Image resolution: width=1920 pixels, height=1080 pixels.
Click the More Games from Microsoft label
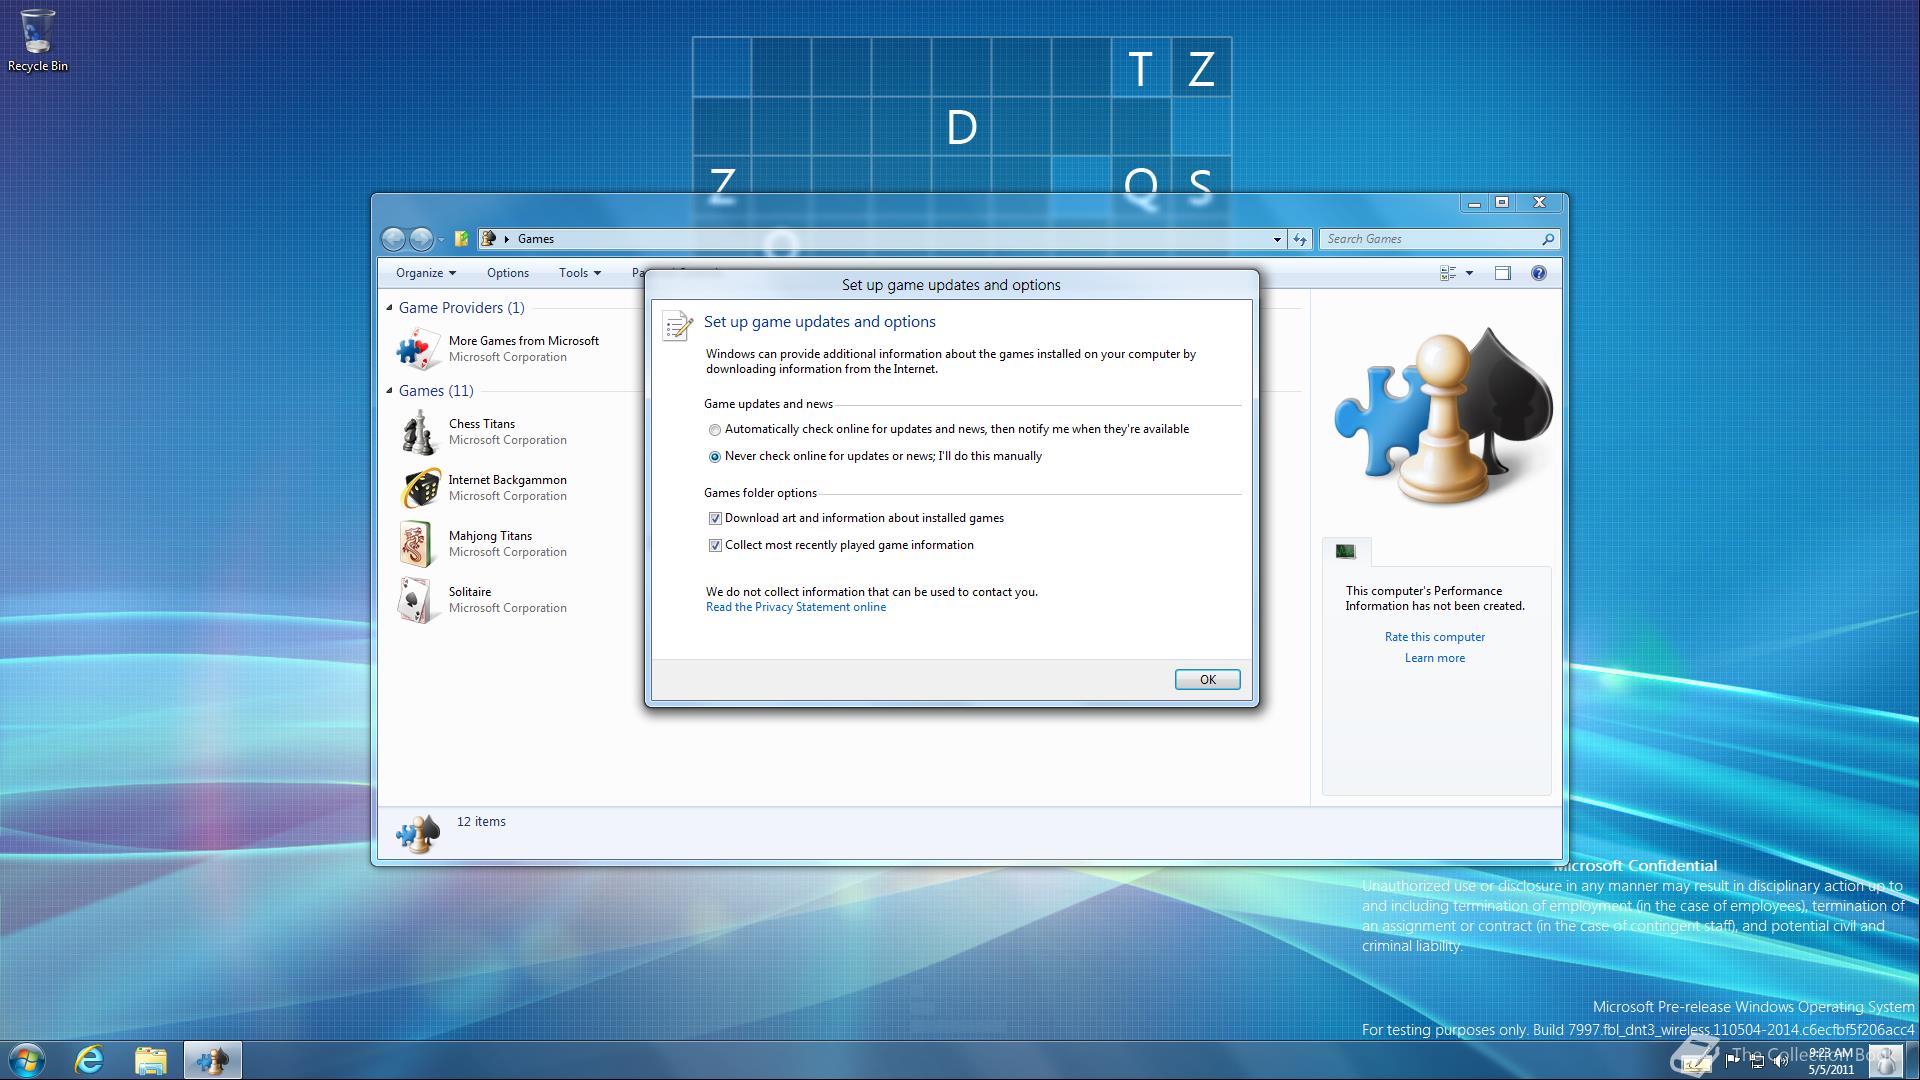(524, 341)
